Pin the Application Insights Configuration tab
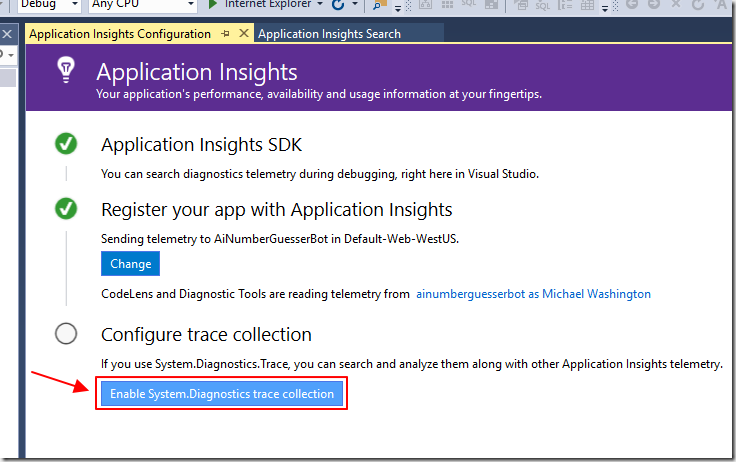The image size is (736, 462). point(226,34)
